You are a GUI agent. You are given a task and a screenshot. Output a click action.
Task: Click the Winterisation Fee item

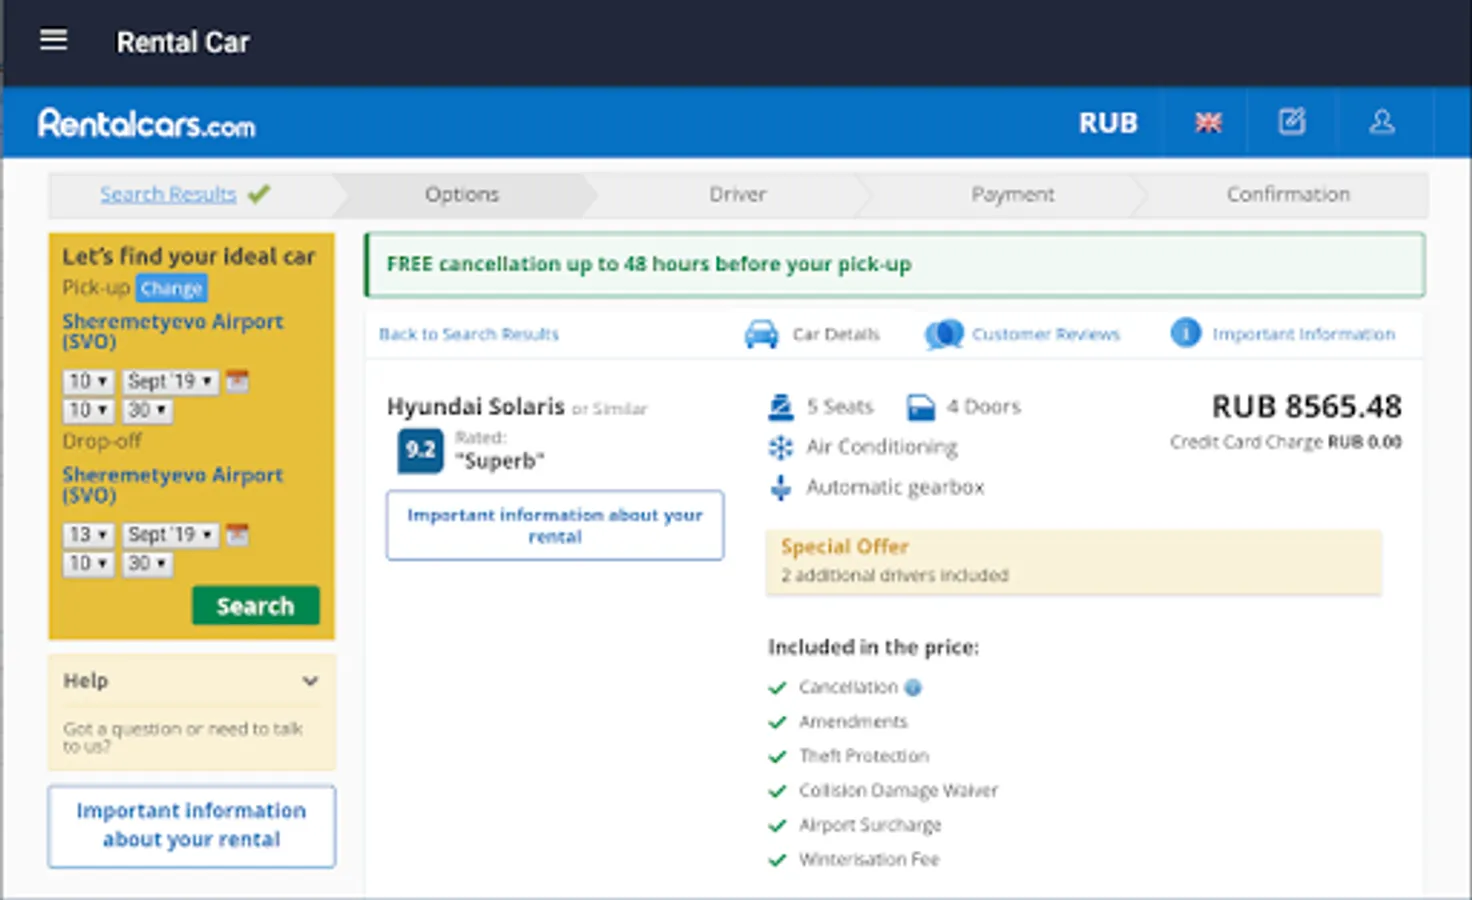869,859
